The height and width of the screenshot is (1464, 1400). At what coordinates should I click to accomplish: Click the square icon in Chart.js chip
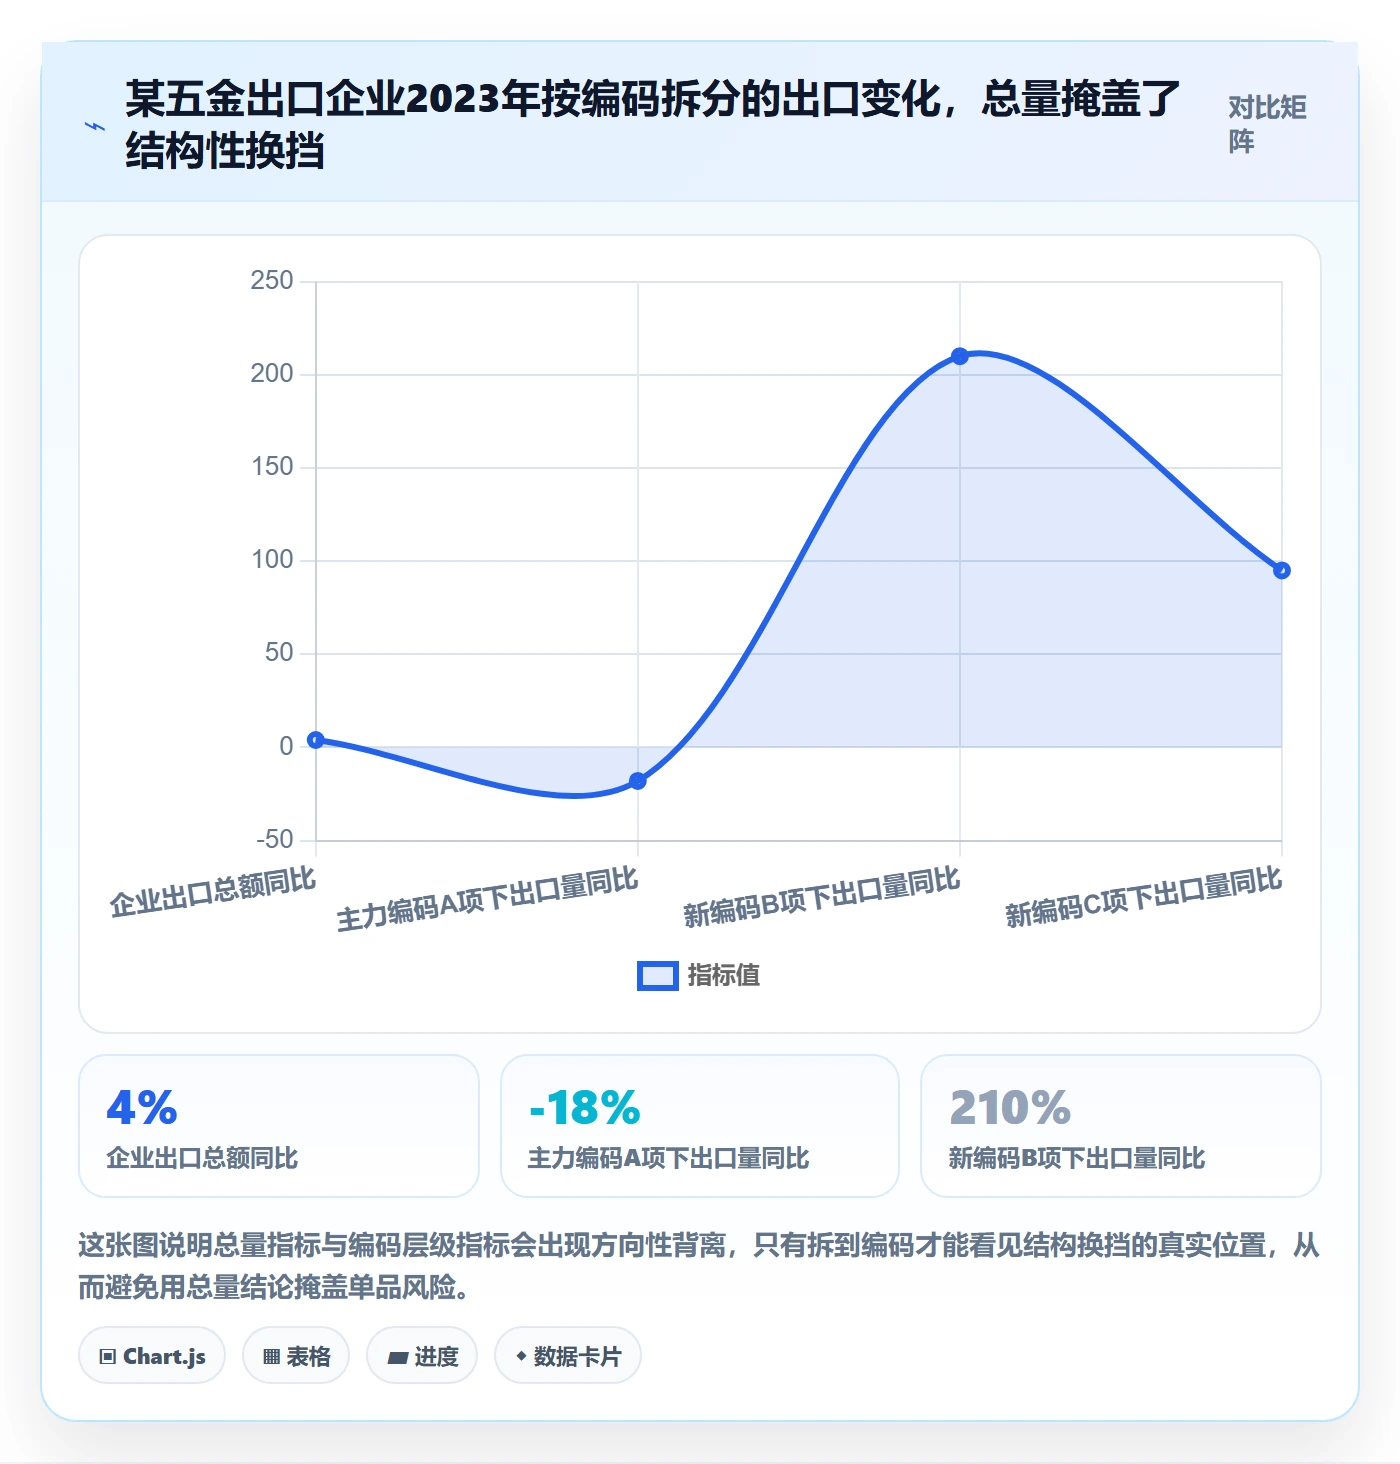click(108, 1357)
